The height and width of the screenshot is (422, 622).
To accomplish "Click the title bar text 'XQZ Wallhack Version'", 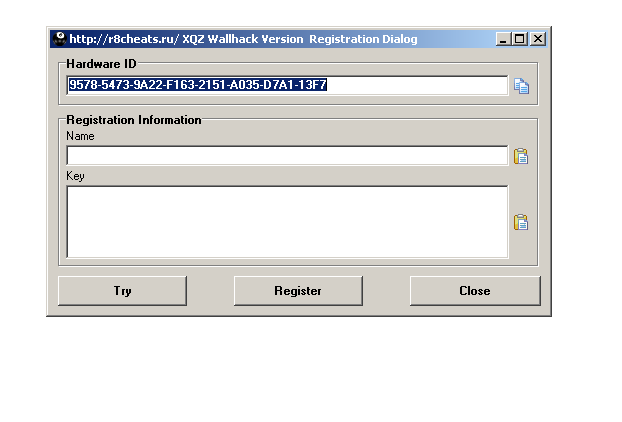I will tap(243, 39).
